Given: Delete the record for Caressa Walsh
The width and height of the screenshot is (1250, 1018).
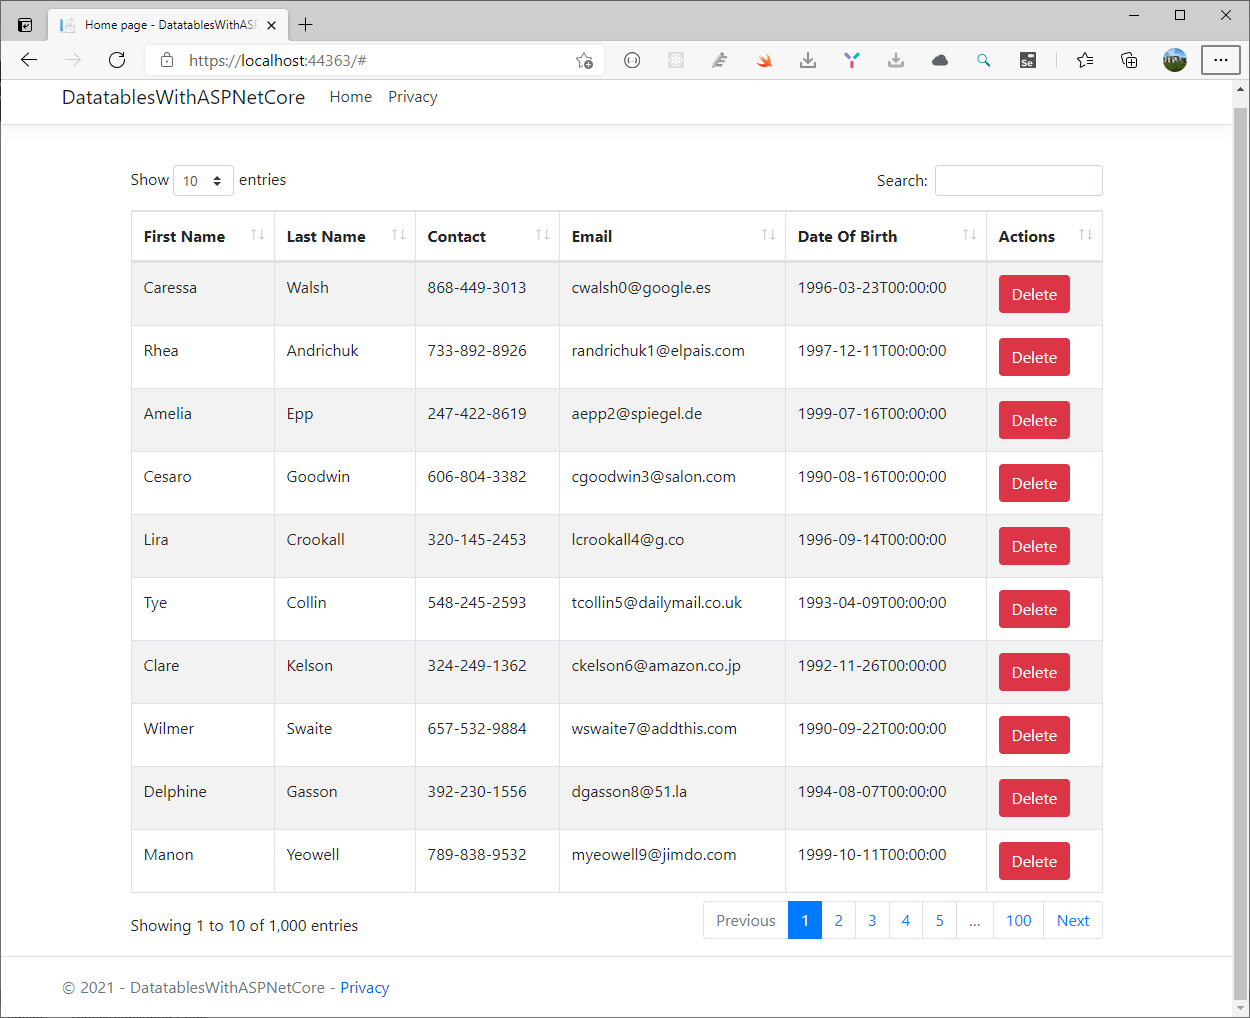Looking at the screenshot, I should 1033,294.
